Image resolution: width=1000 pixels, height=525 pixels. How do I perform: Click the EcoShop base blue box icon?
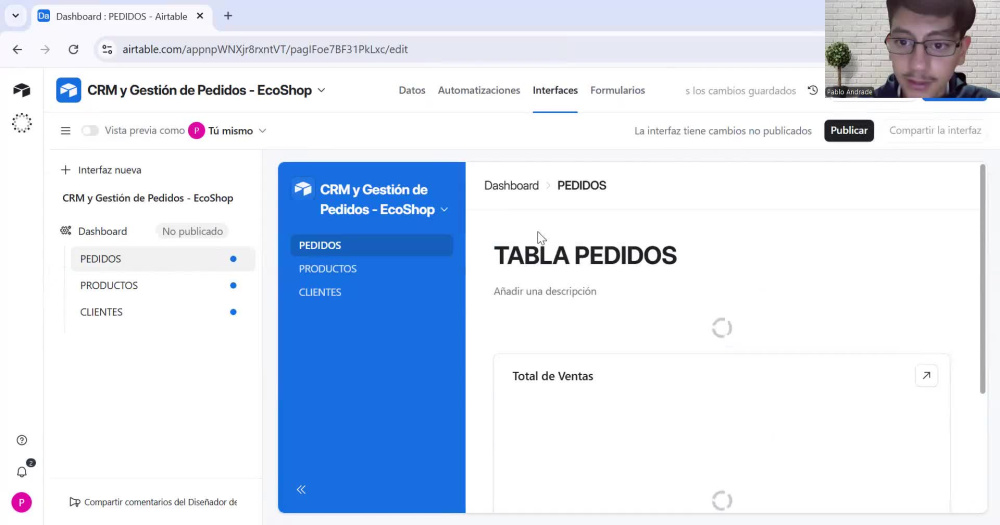point(68,90)
